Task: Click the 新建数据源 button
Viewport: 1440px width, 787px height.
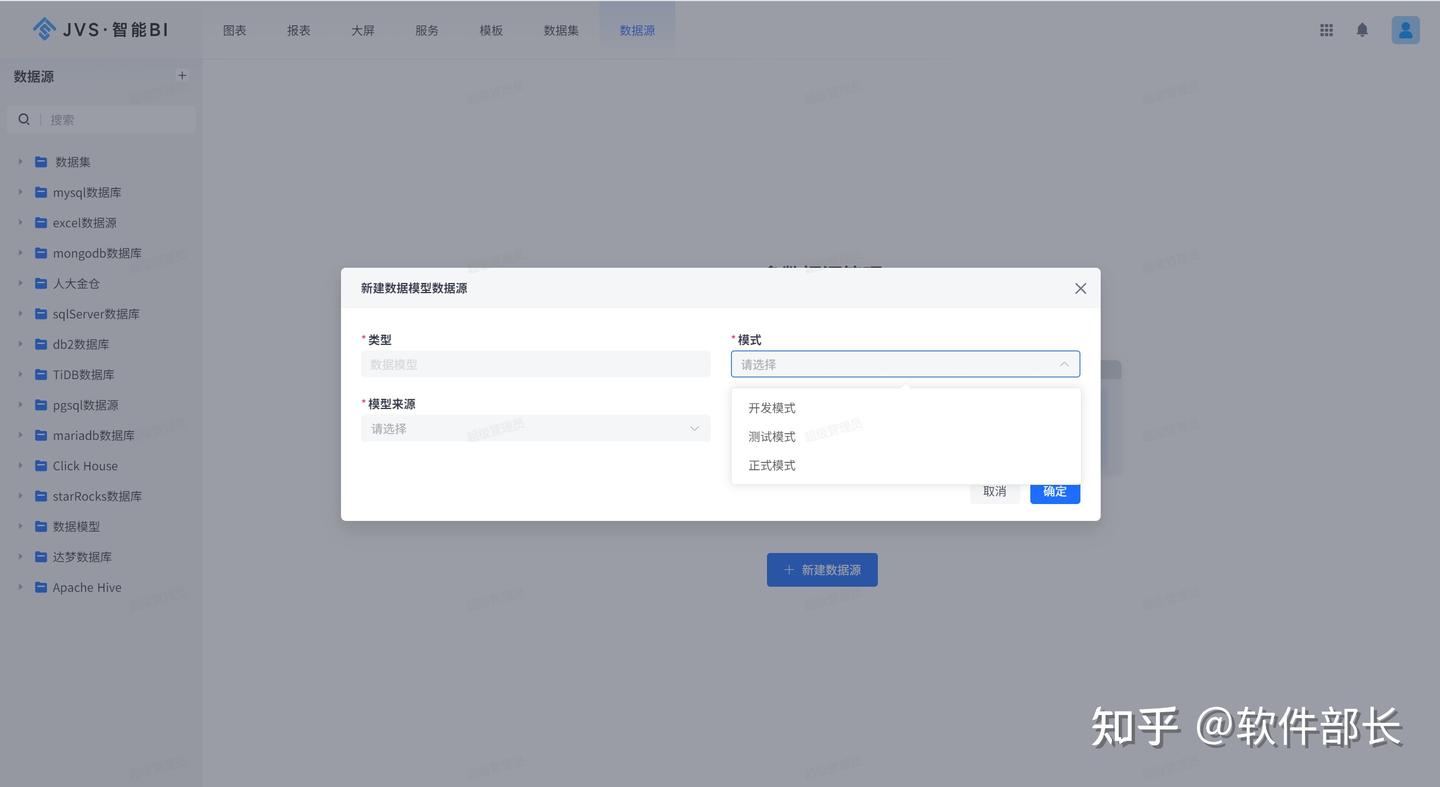Action: coord(821,569)
